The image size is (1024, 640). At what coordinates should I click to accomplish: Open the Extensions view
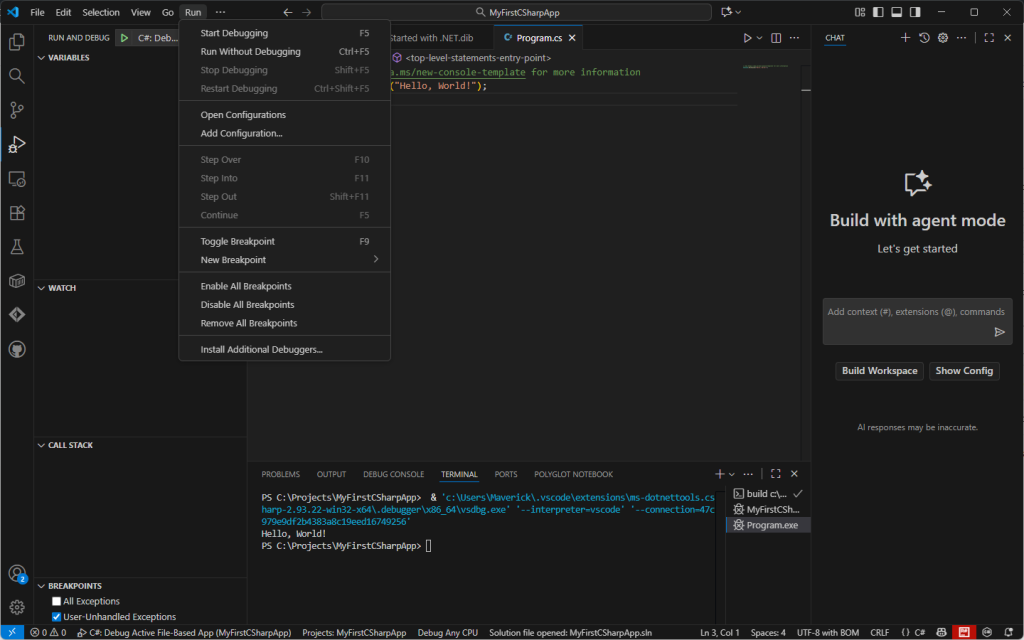(17, 213)
